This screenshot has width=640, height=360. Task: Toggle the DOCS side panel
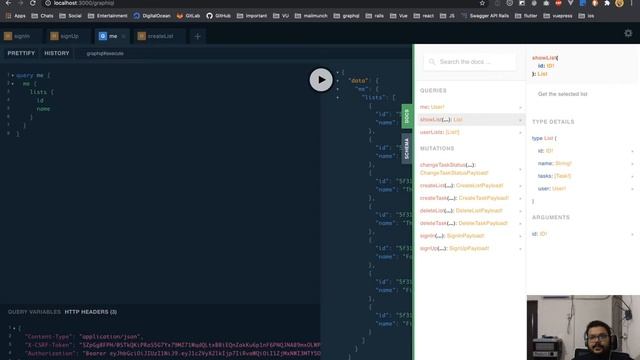[x=407, y=116]
